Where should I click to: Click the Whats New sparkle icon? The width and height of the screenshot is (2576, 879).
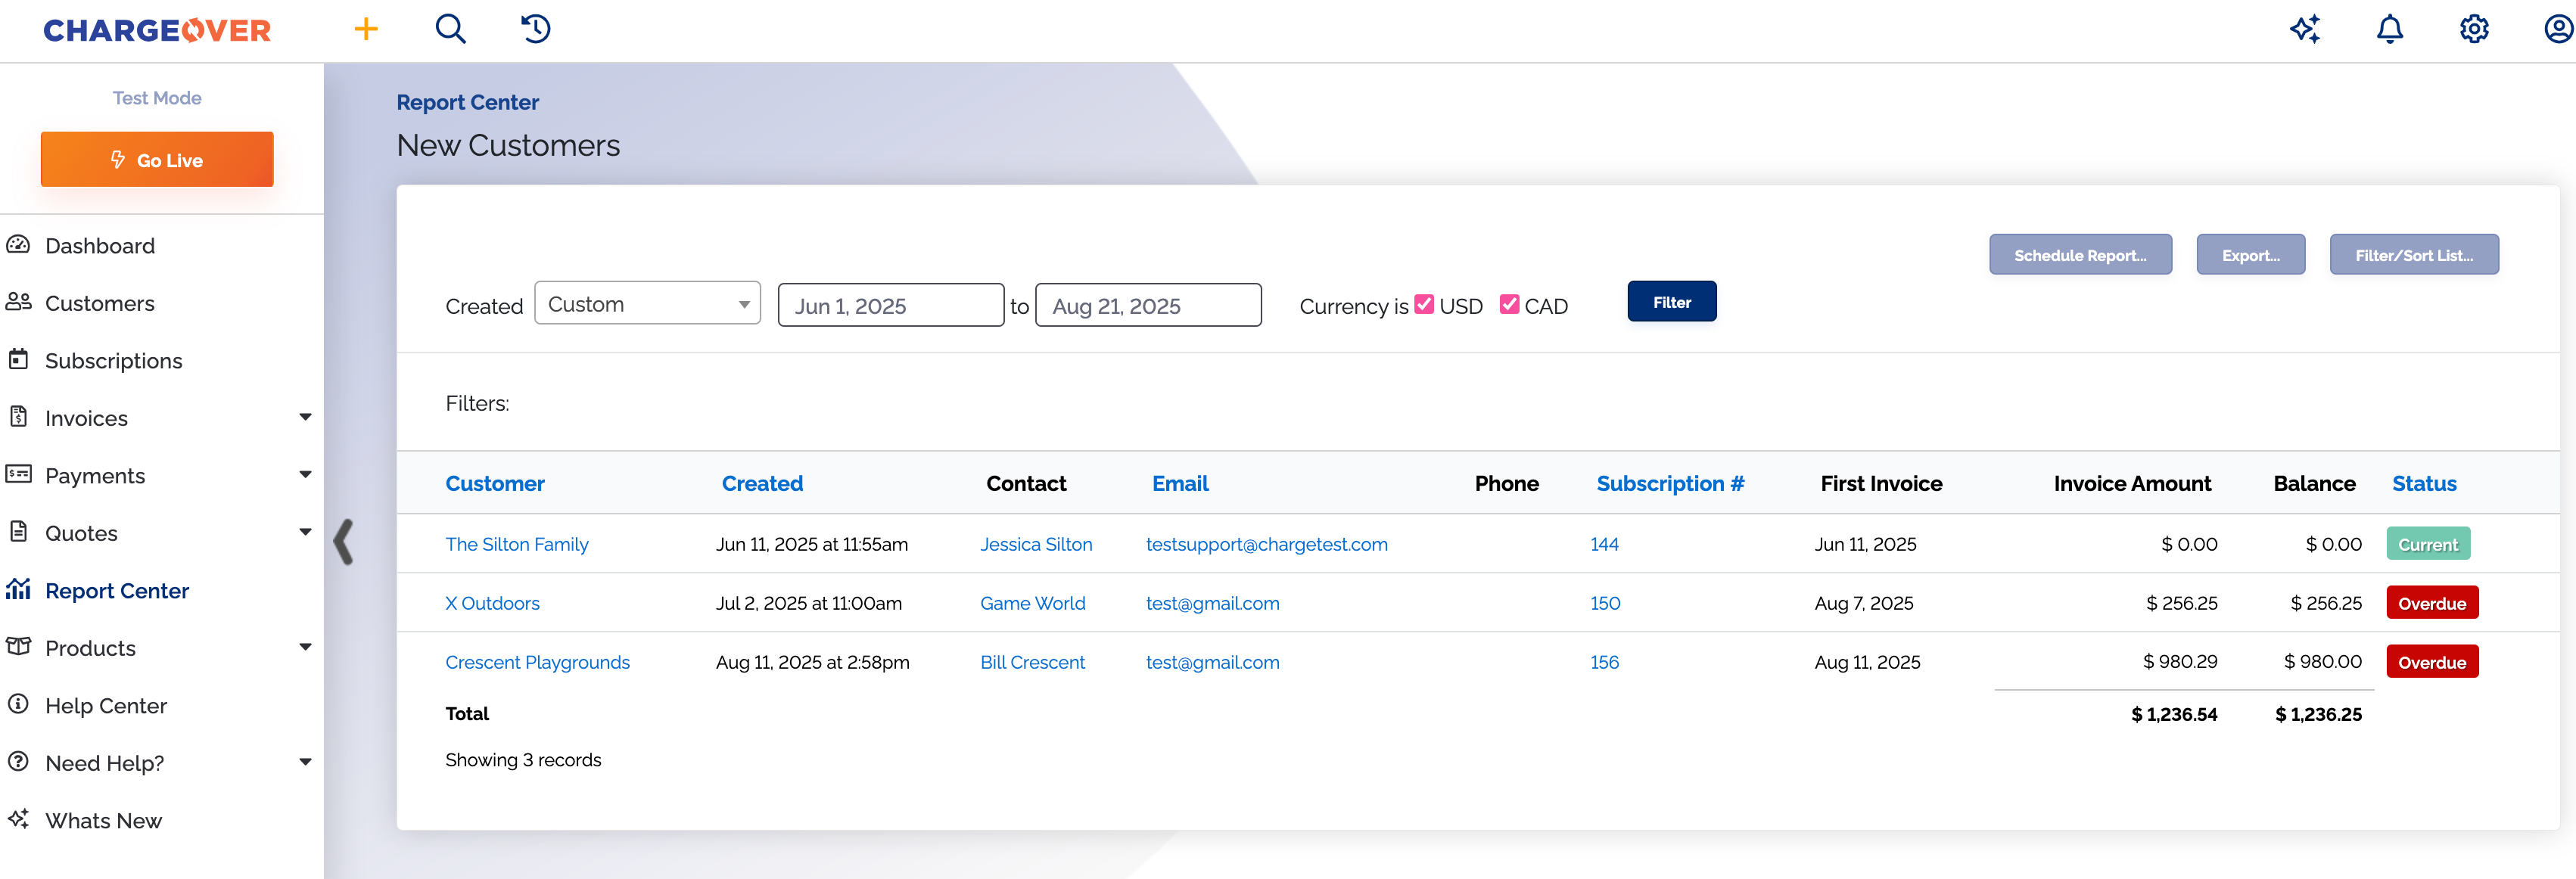tap(18, 819)
